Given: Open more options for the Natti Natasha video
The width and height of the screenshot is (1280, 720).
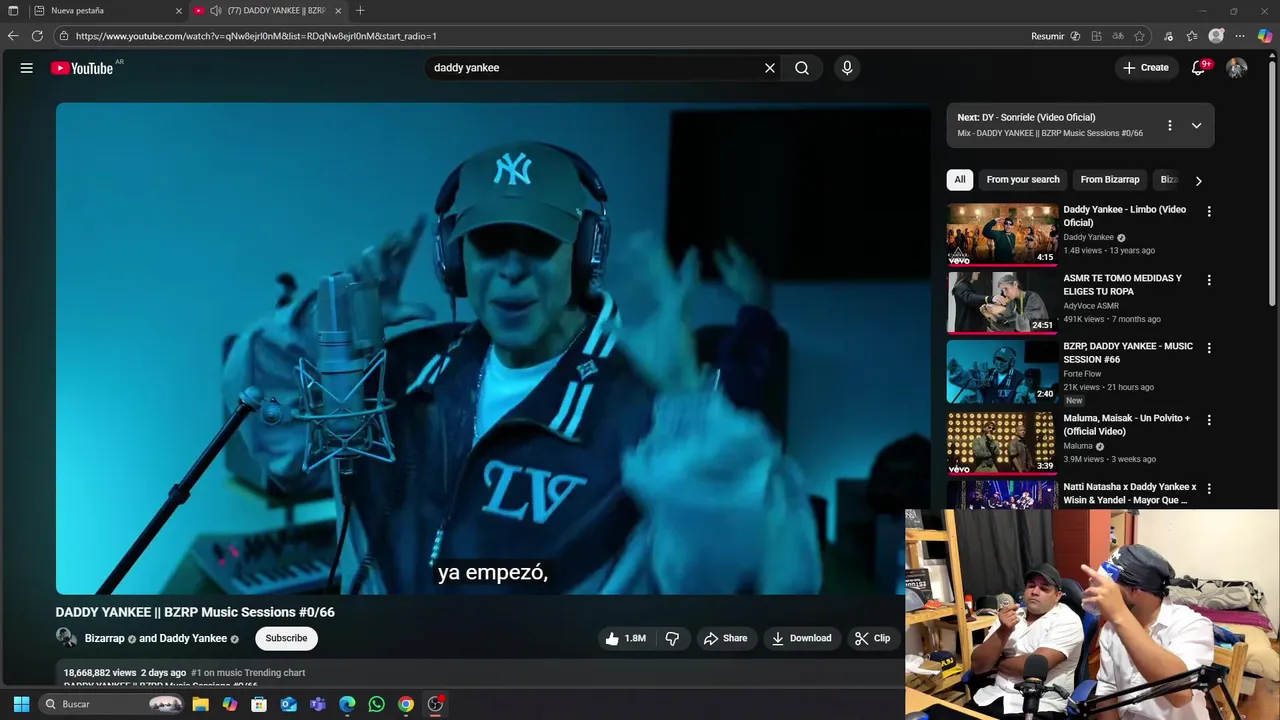Looking at the screenshot, I should point(1209,488).
